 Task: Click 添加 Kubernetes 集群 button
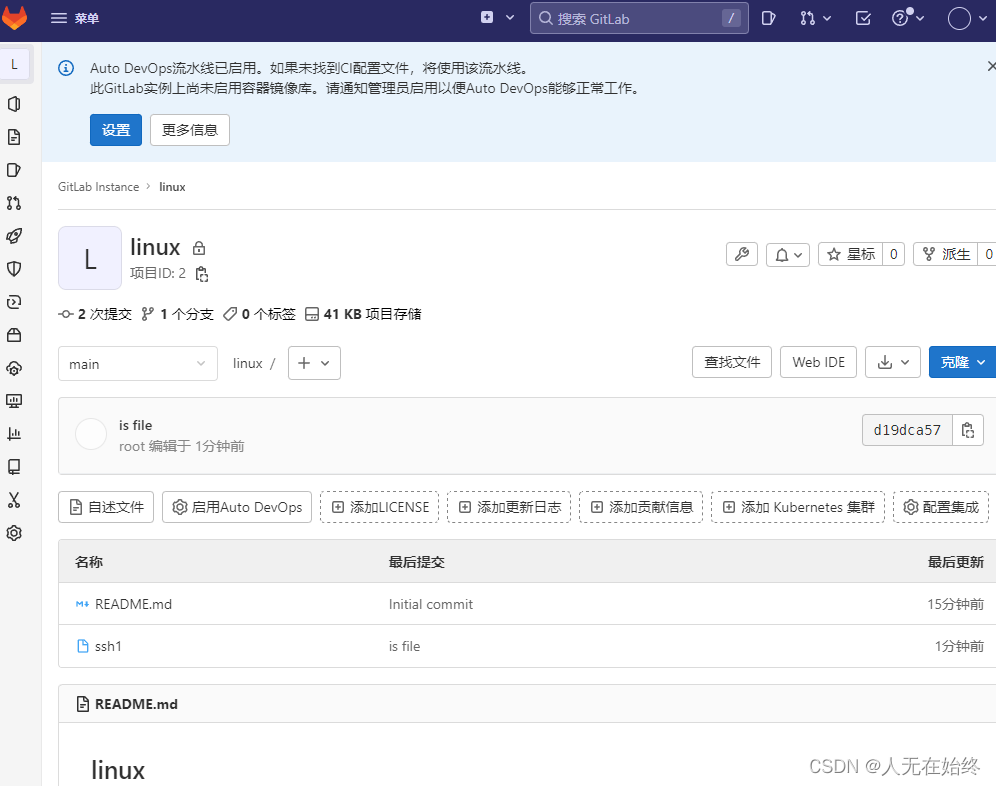tap(798, 507)
